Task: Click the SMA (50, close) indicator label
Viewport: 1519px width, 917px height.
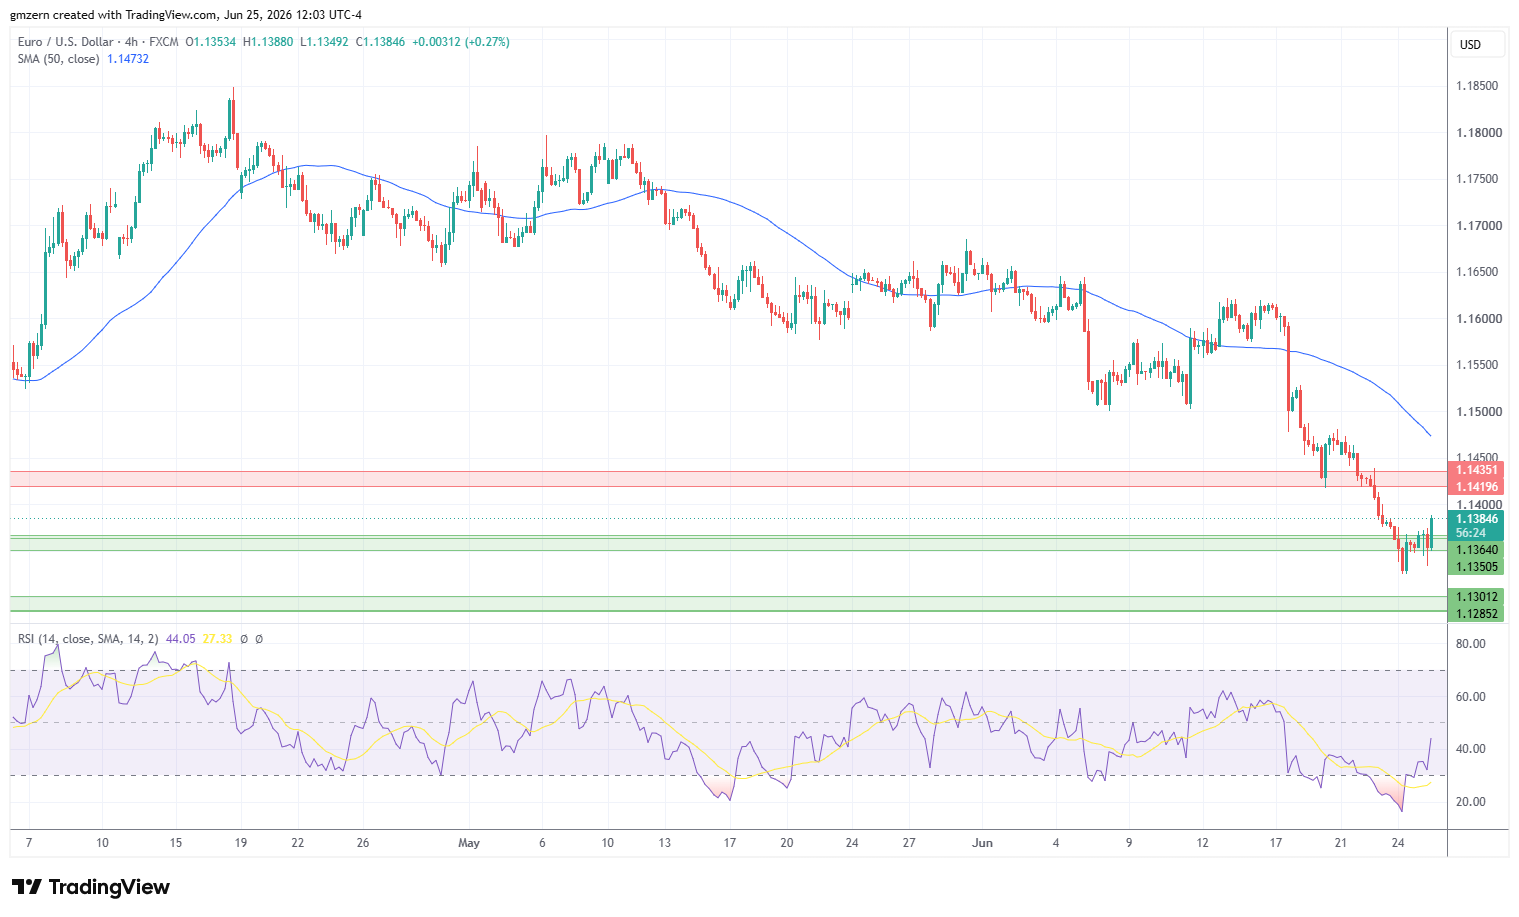Action: coord(58,59)
